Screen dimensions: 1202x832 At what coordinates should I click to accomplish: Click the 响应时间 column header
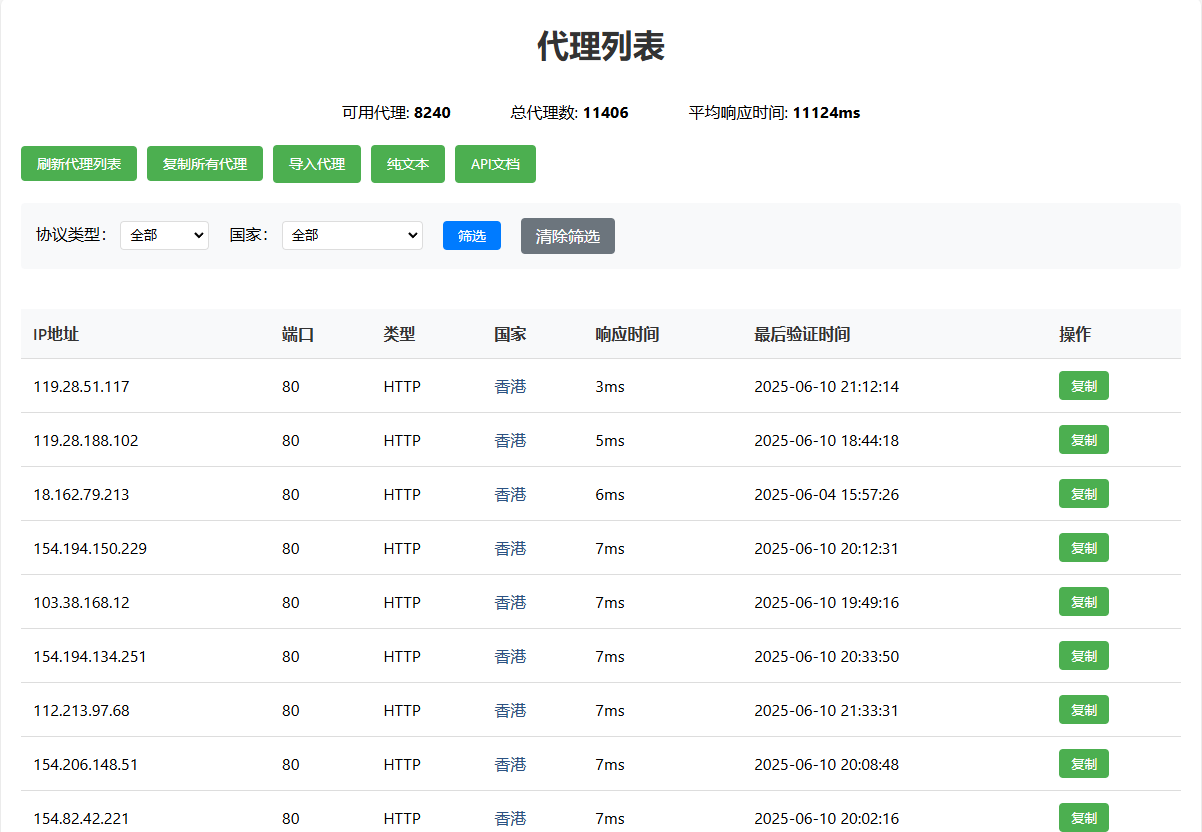pyautogui.click(x=624, y=334)
